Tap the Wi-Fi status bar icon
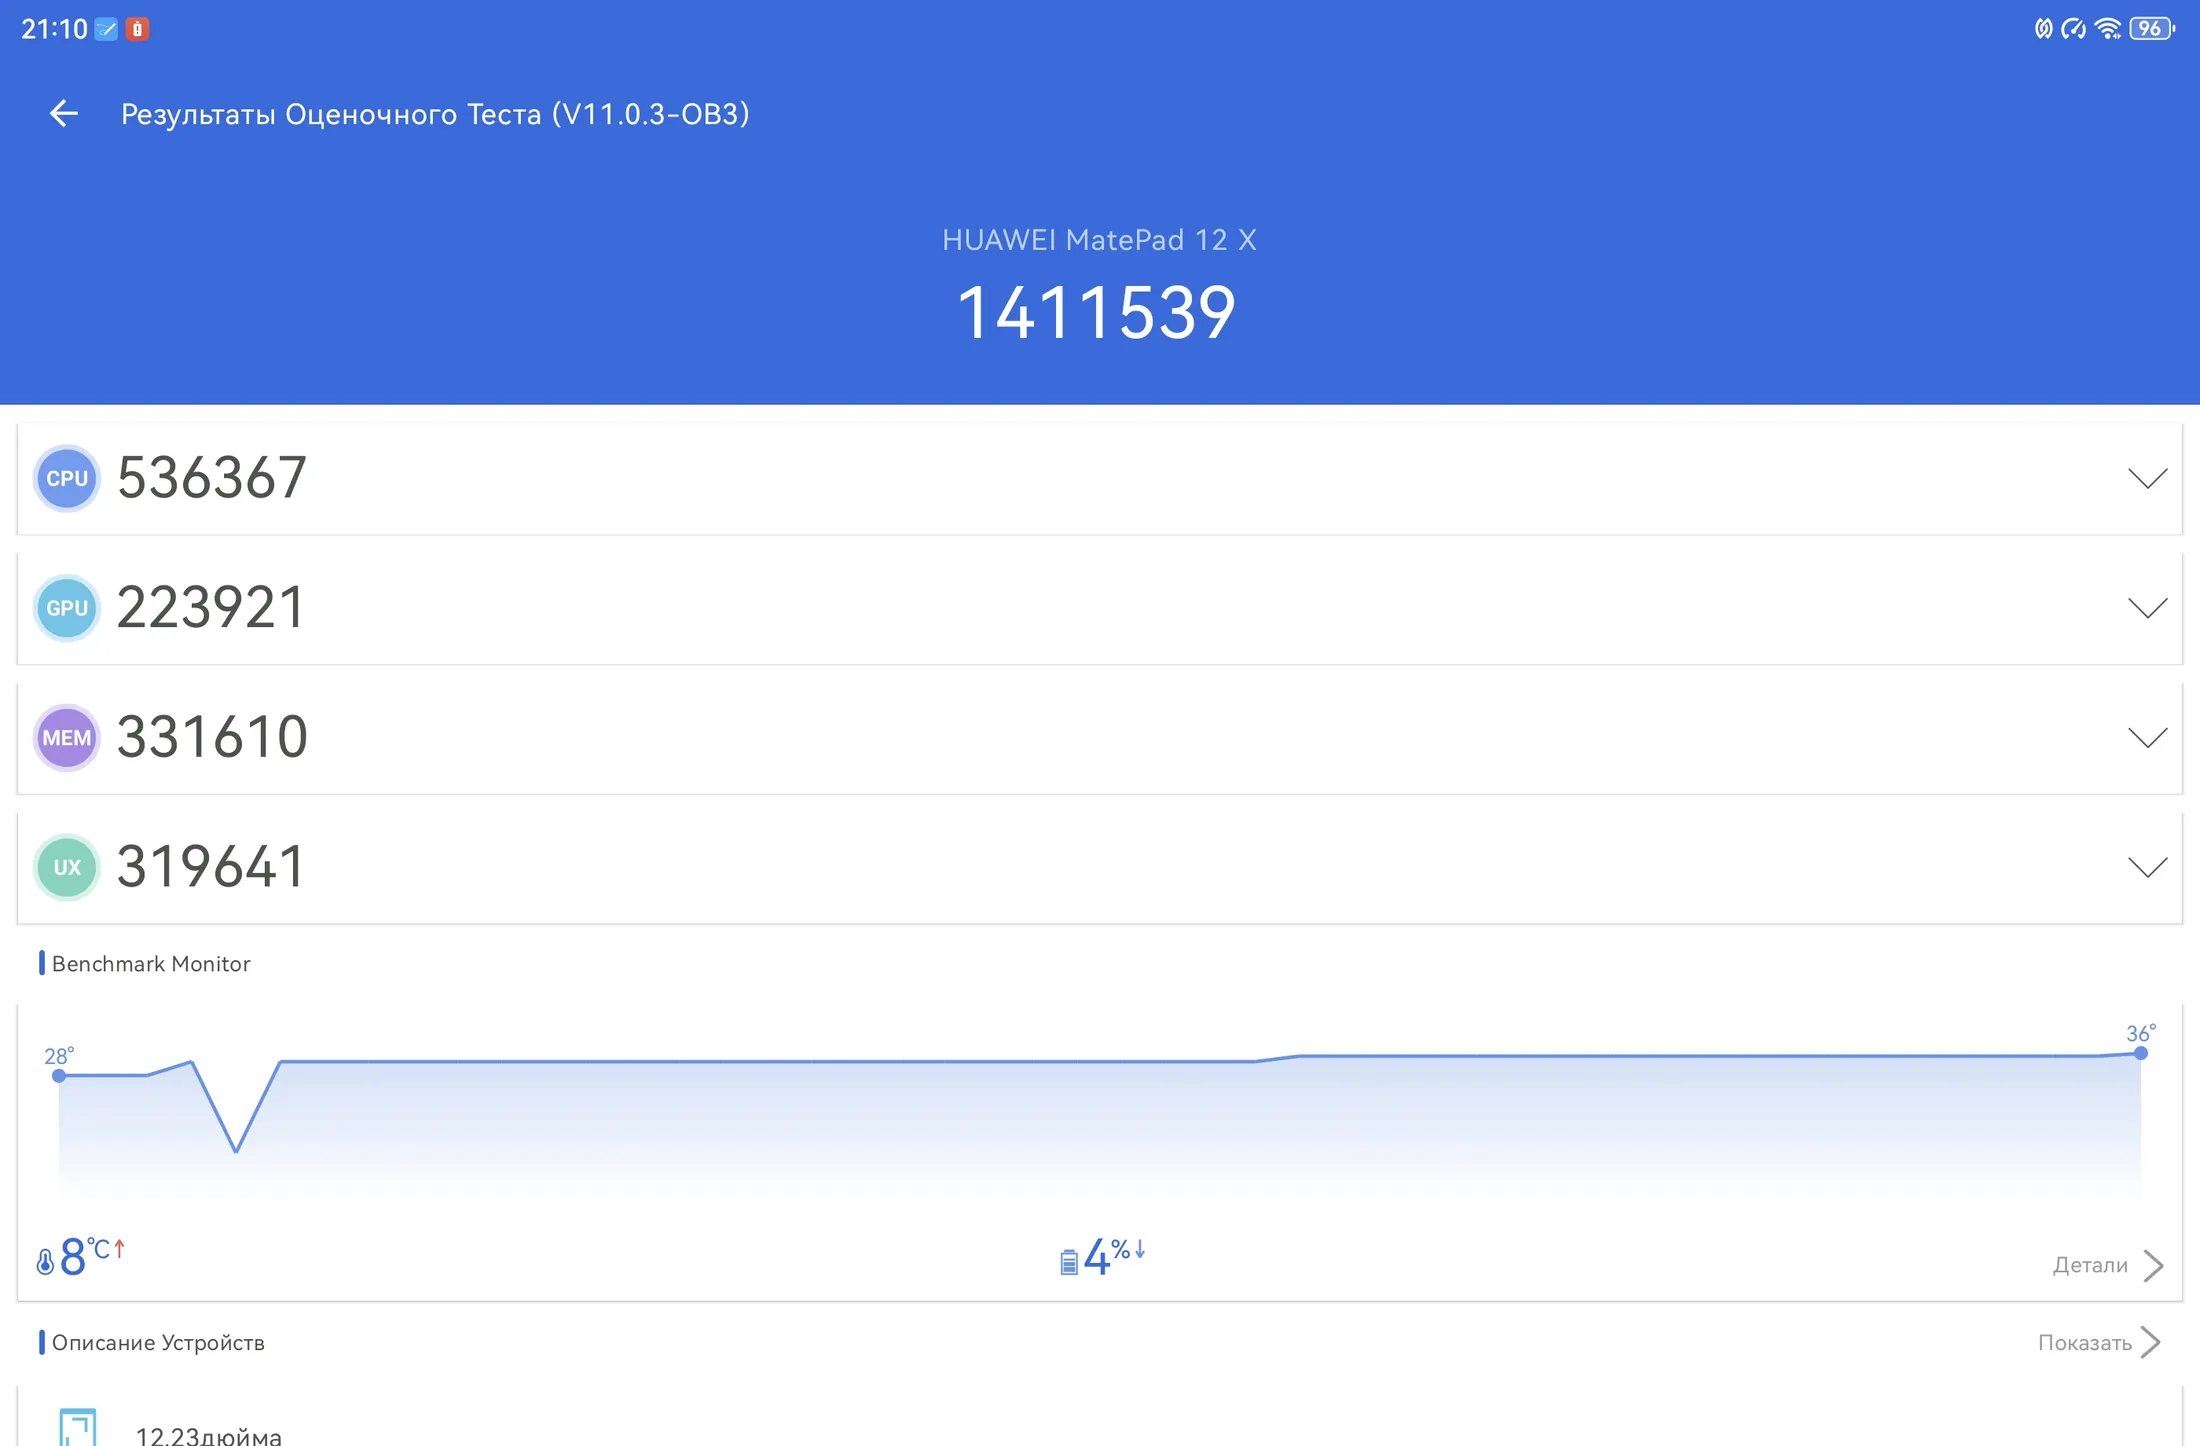The width and height of the screenshot is (2200, 1446). 2108,29
